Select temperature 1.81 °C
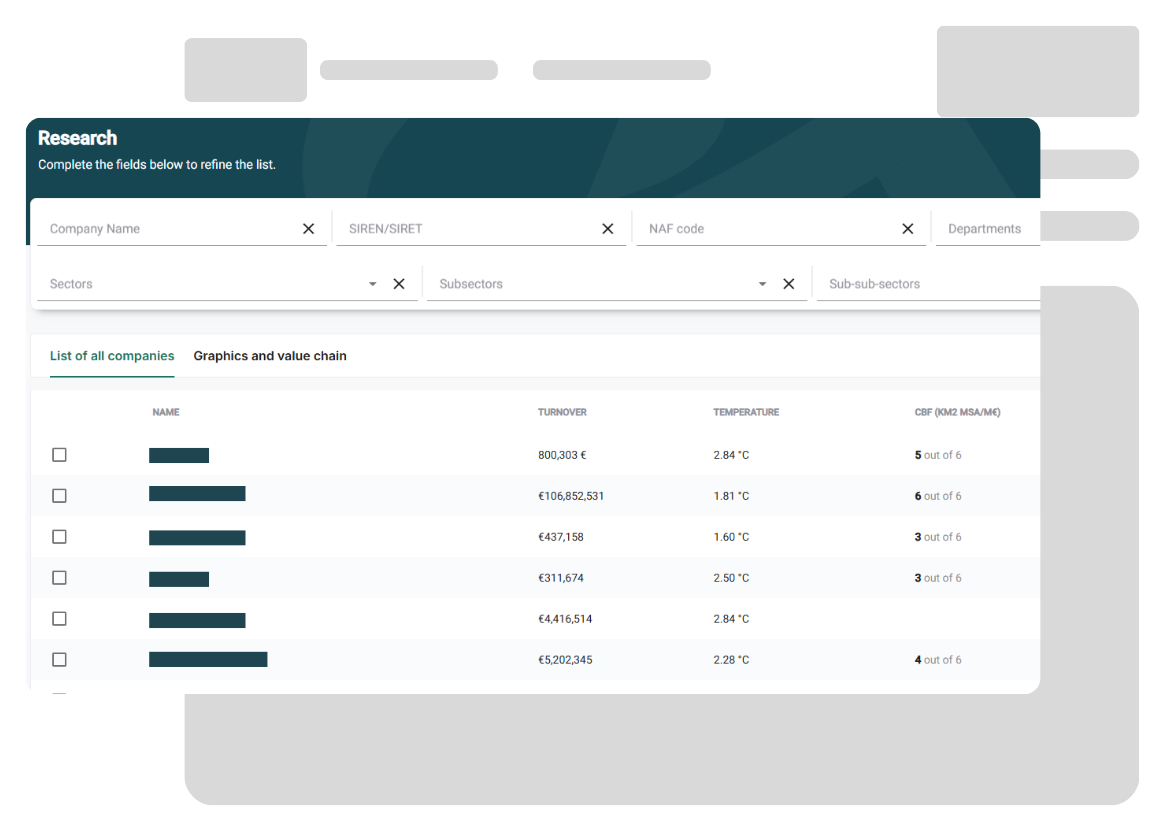 pyautogui.click(x=731, y=496)
